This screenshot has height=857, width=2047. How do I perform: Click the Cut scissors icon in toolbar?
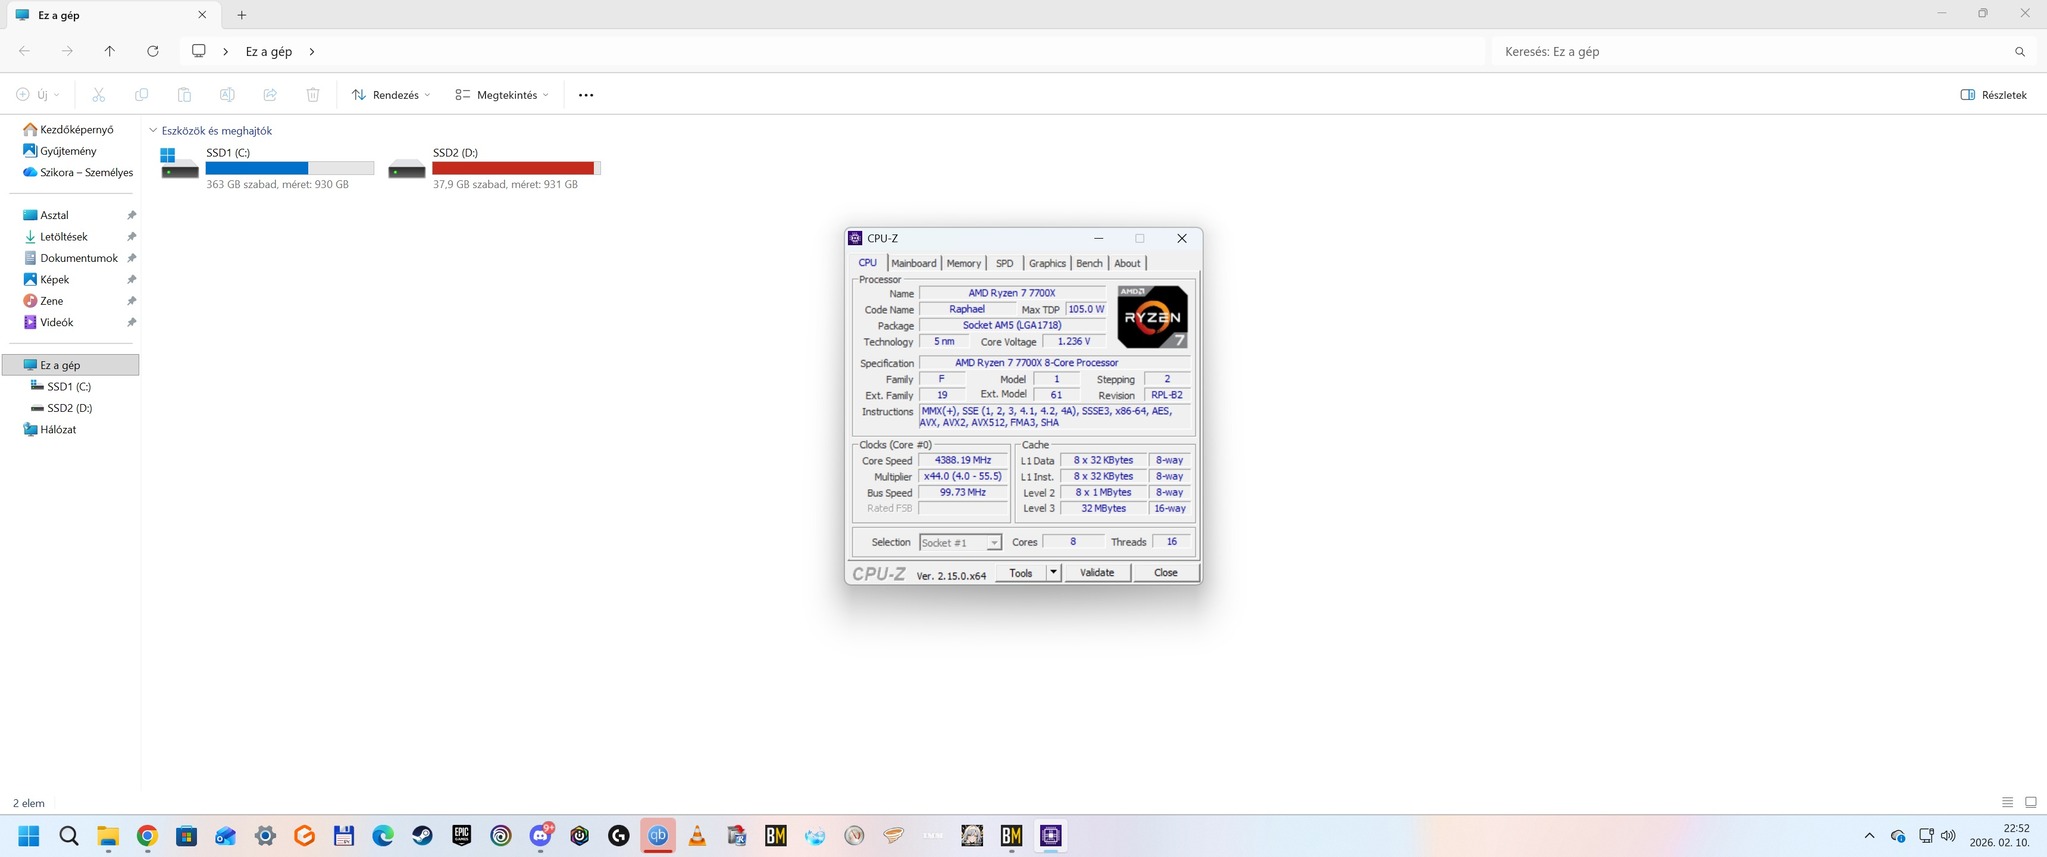pos(98,95)
